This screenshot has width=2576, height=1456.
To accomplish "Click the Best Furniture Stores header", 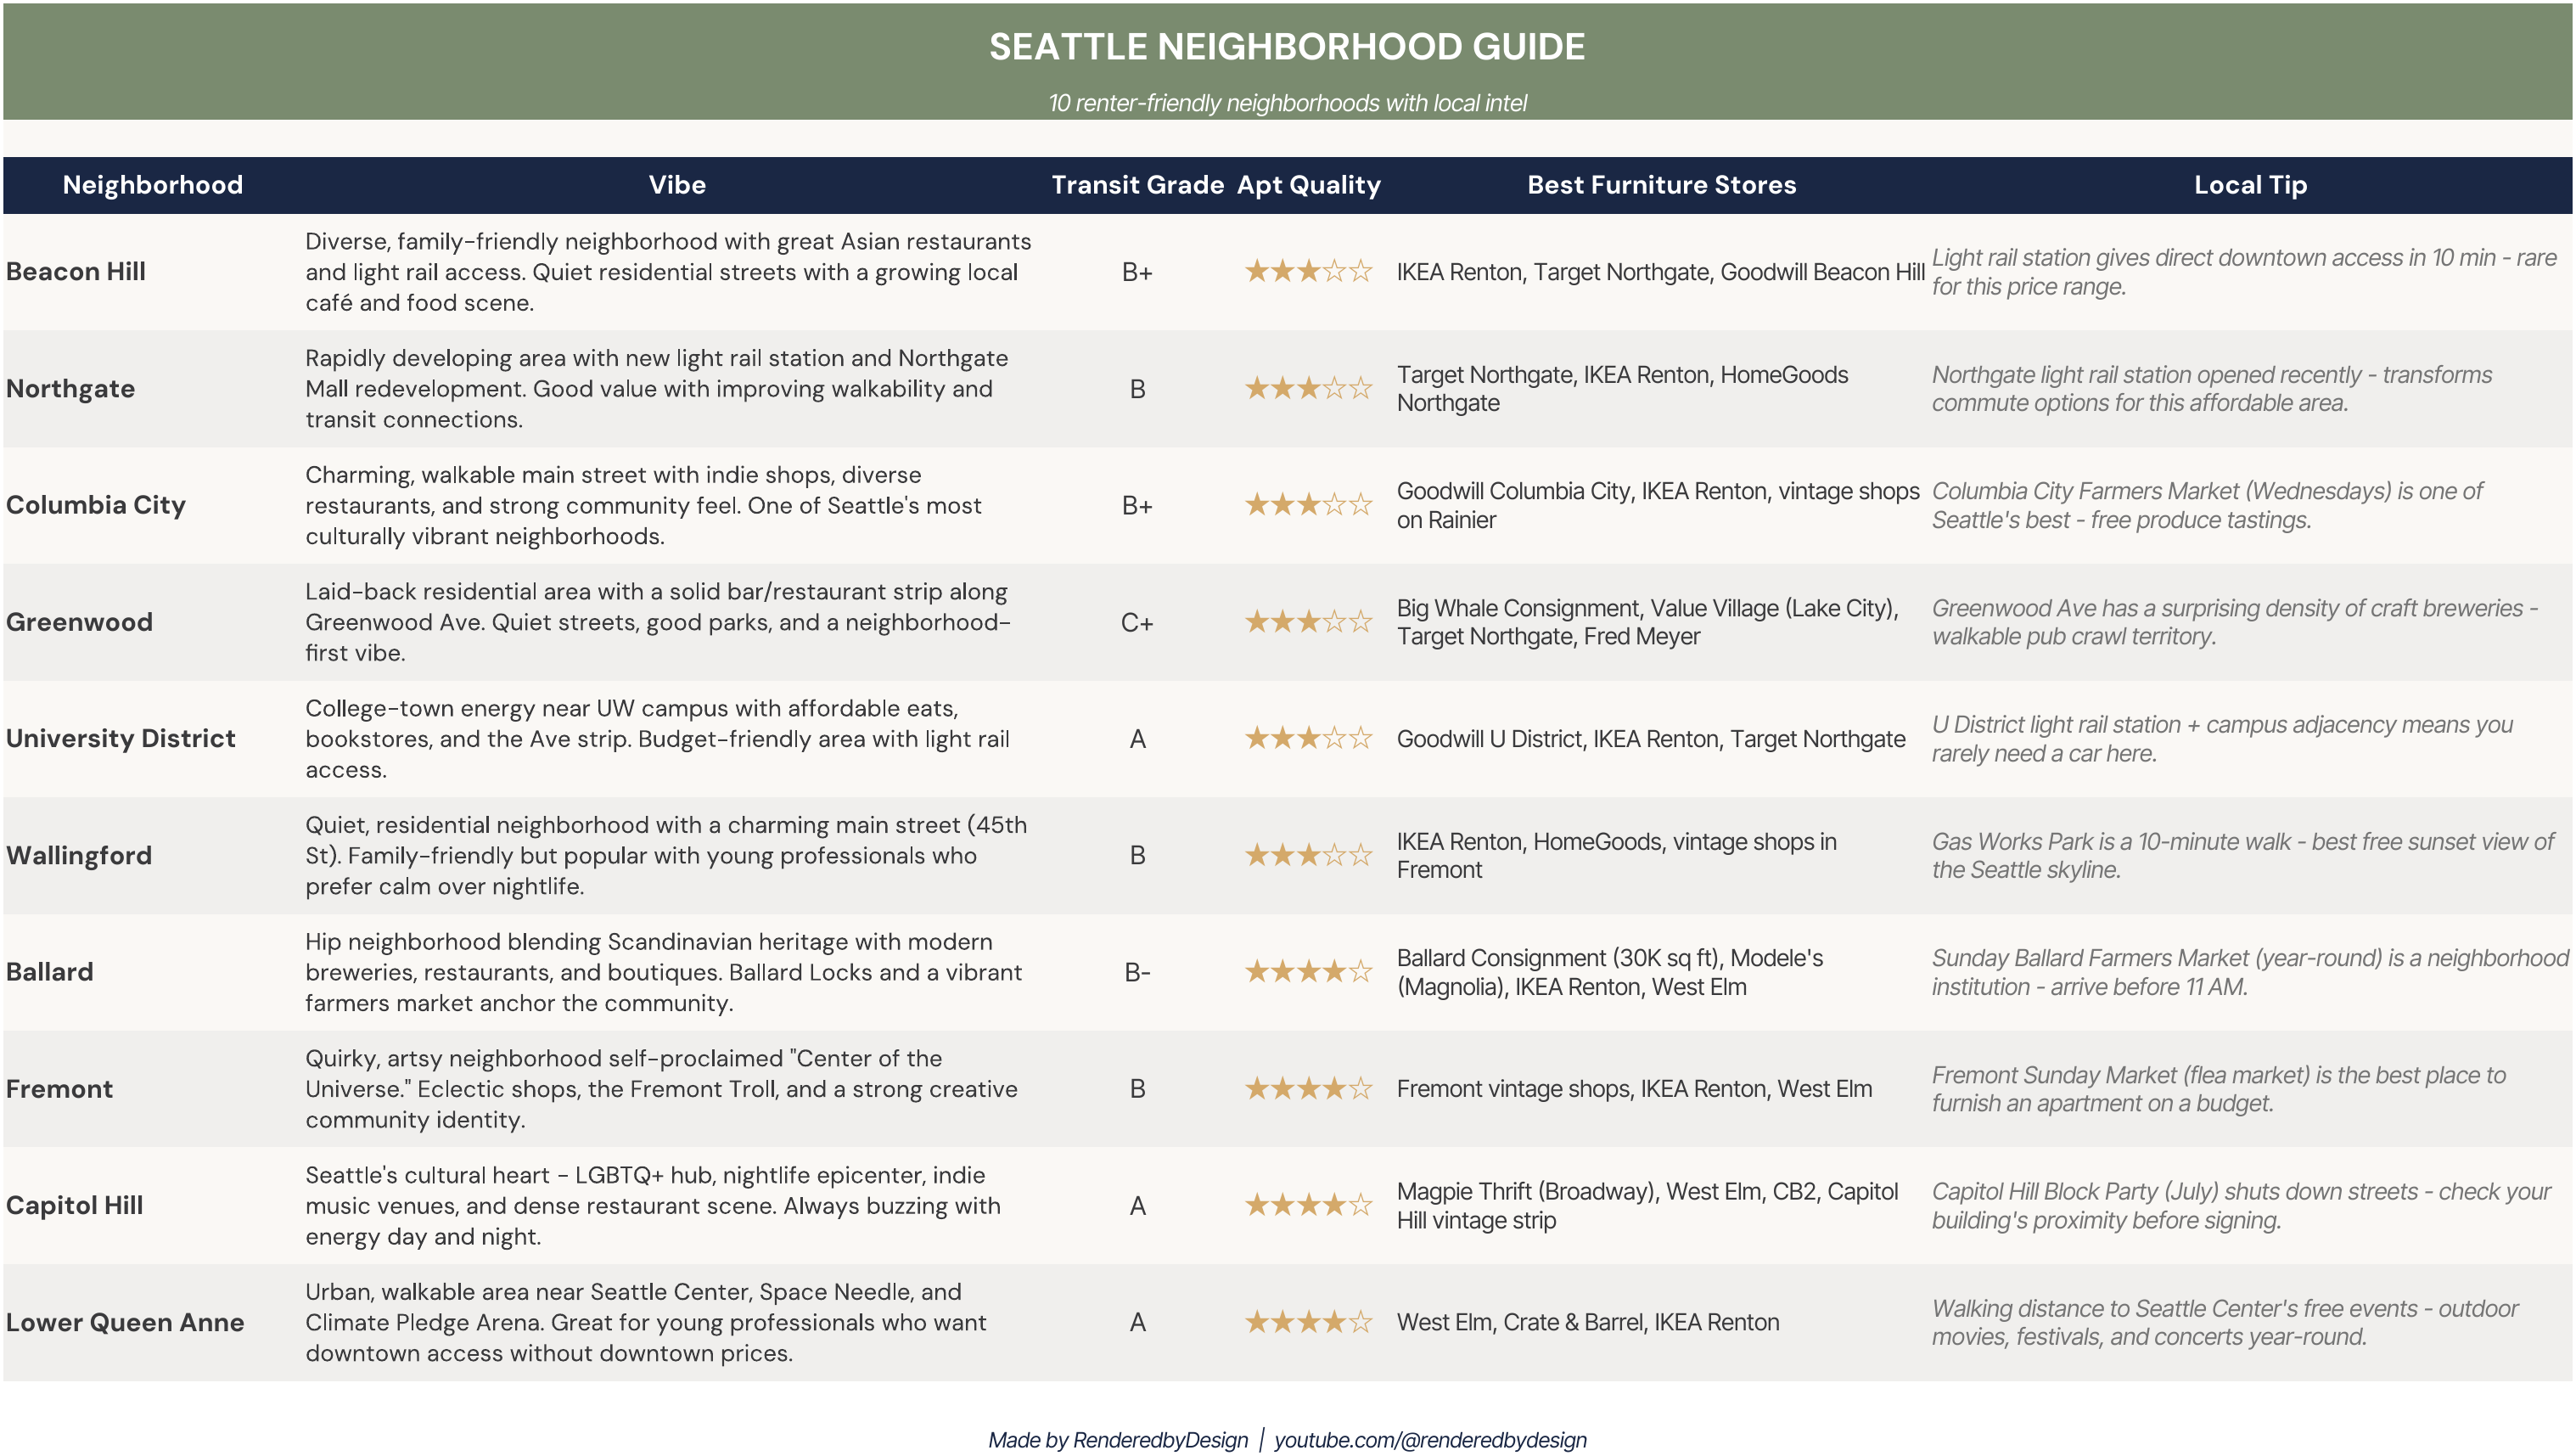I will pyautogui.click(x=1661, y=185).
